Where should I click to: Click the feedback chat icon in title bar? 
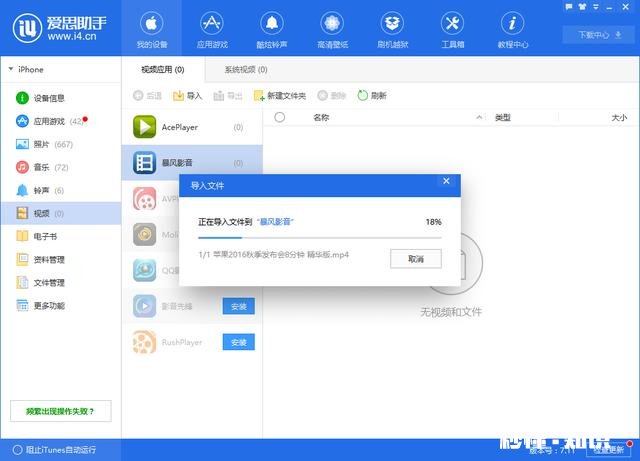click(569, 7)
